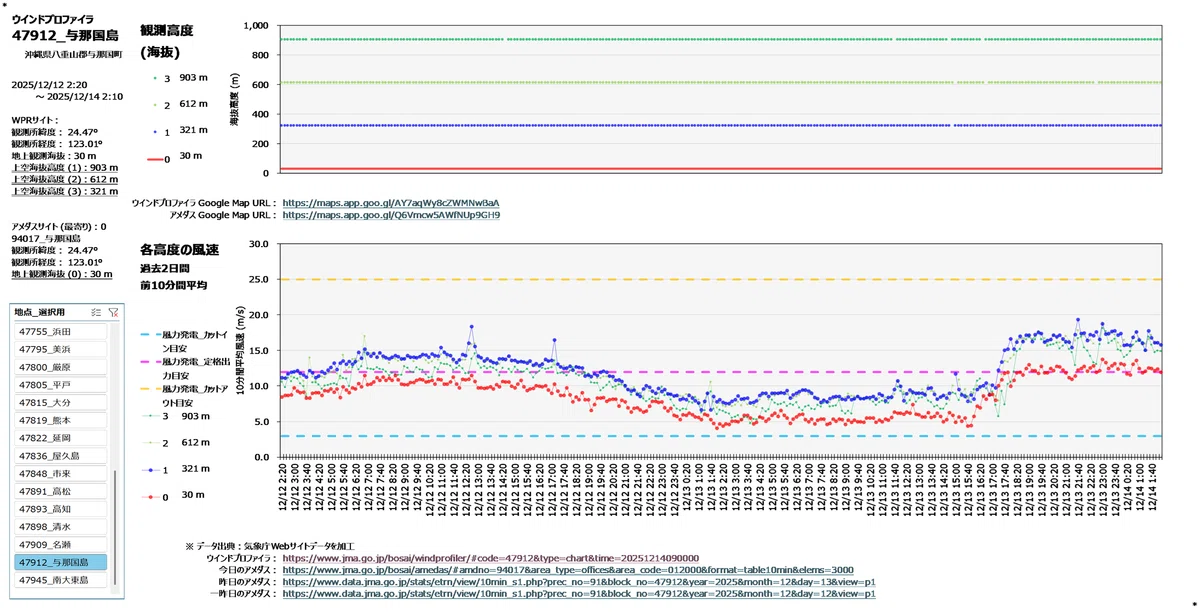This screenshot has width=1200, height=612.
Task: Choose 47945_南大東島 in the station slicer
Action: [62, 580]
